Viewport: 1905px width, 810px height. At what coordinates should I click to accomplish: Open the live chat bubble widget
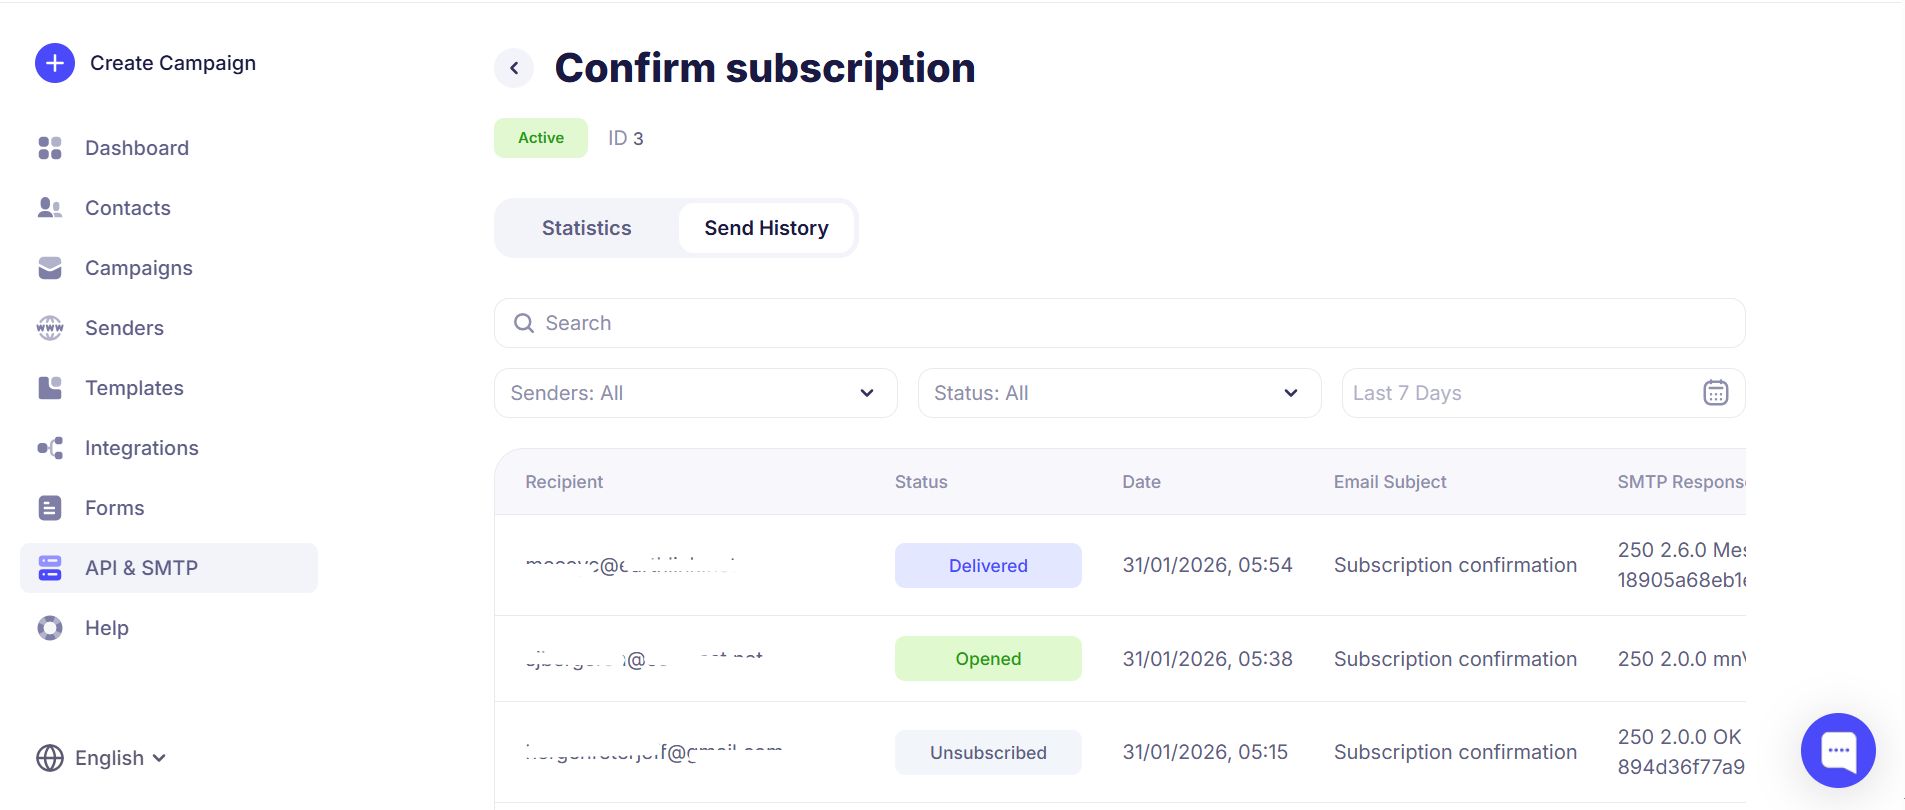(x=1837, y=750)
